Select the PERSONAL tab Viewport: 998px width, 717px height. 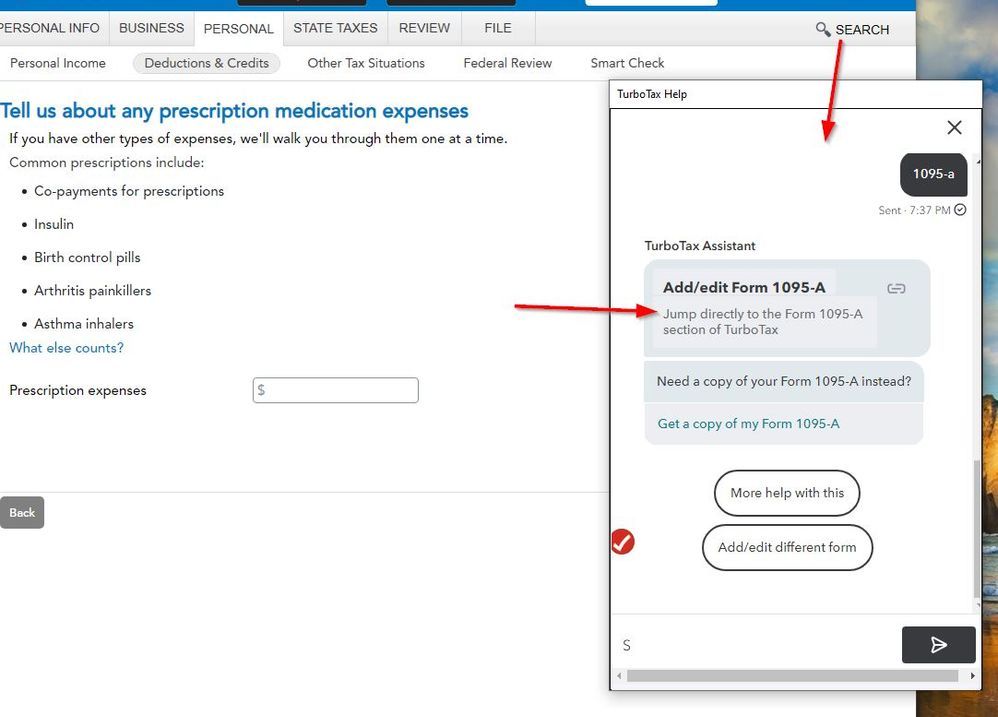239,29
